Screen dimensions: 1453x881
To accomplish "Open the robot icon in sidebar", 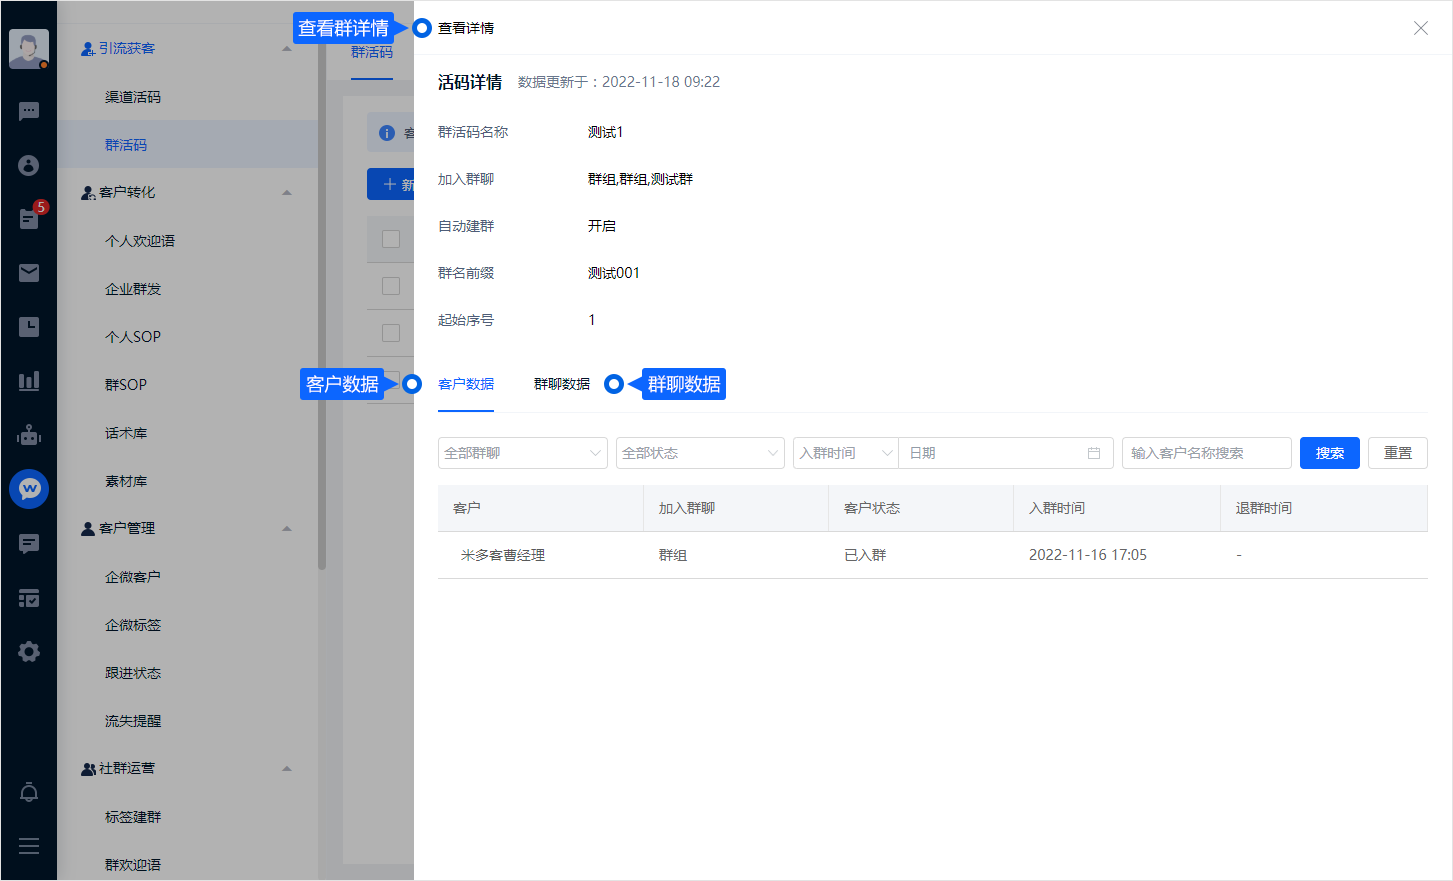I will click(x=29, y=435).
